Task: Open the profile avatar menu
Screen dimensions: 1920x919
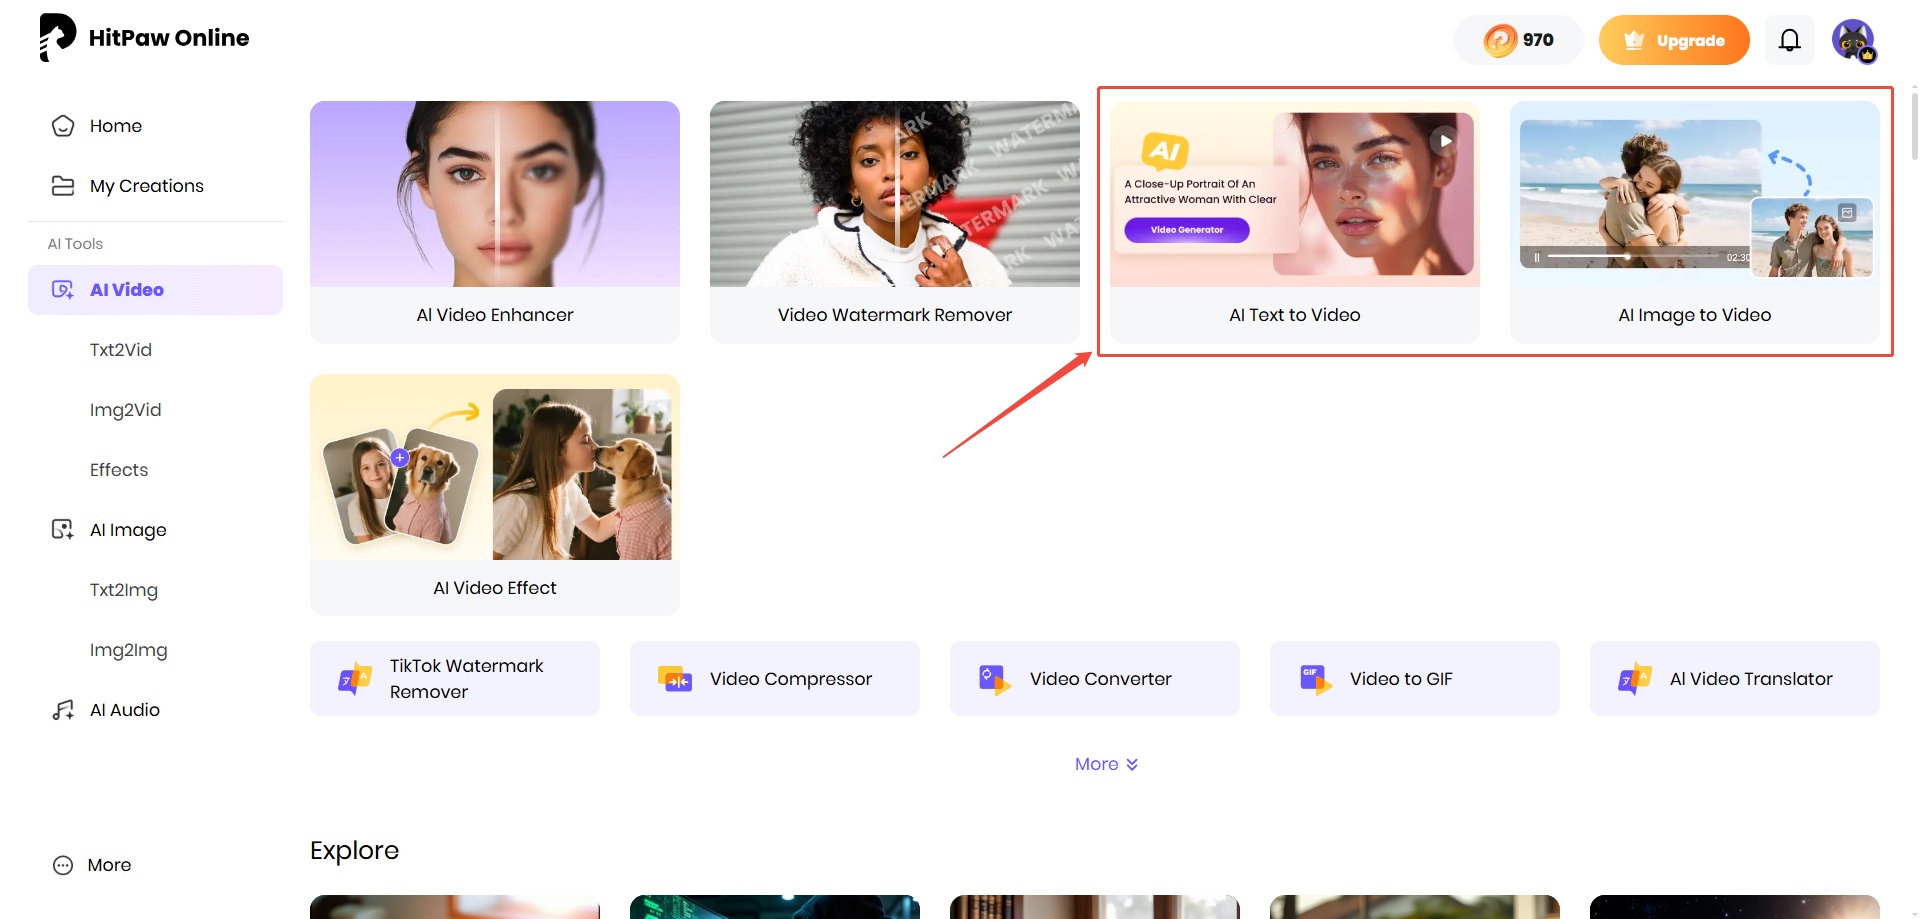Action: coord(1854,40)
